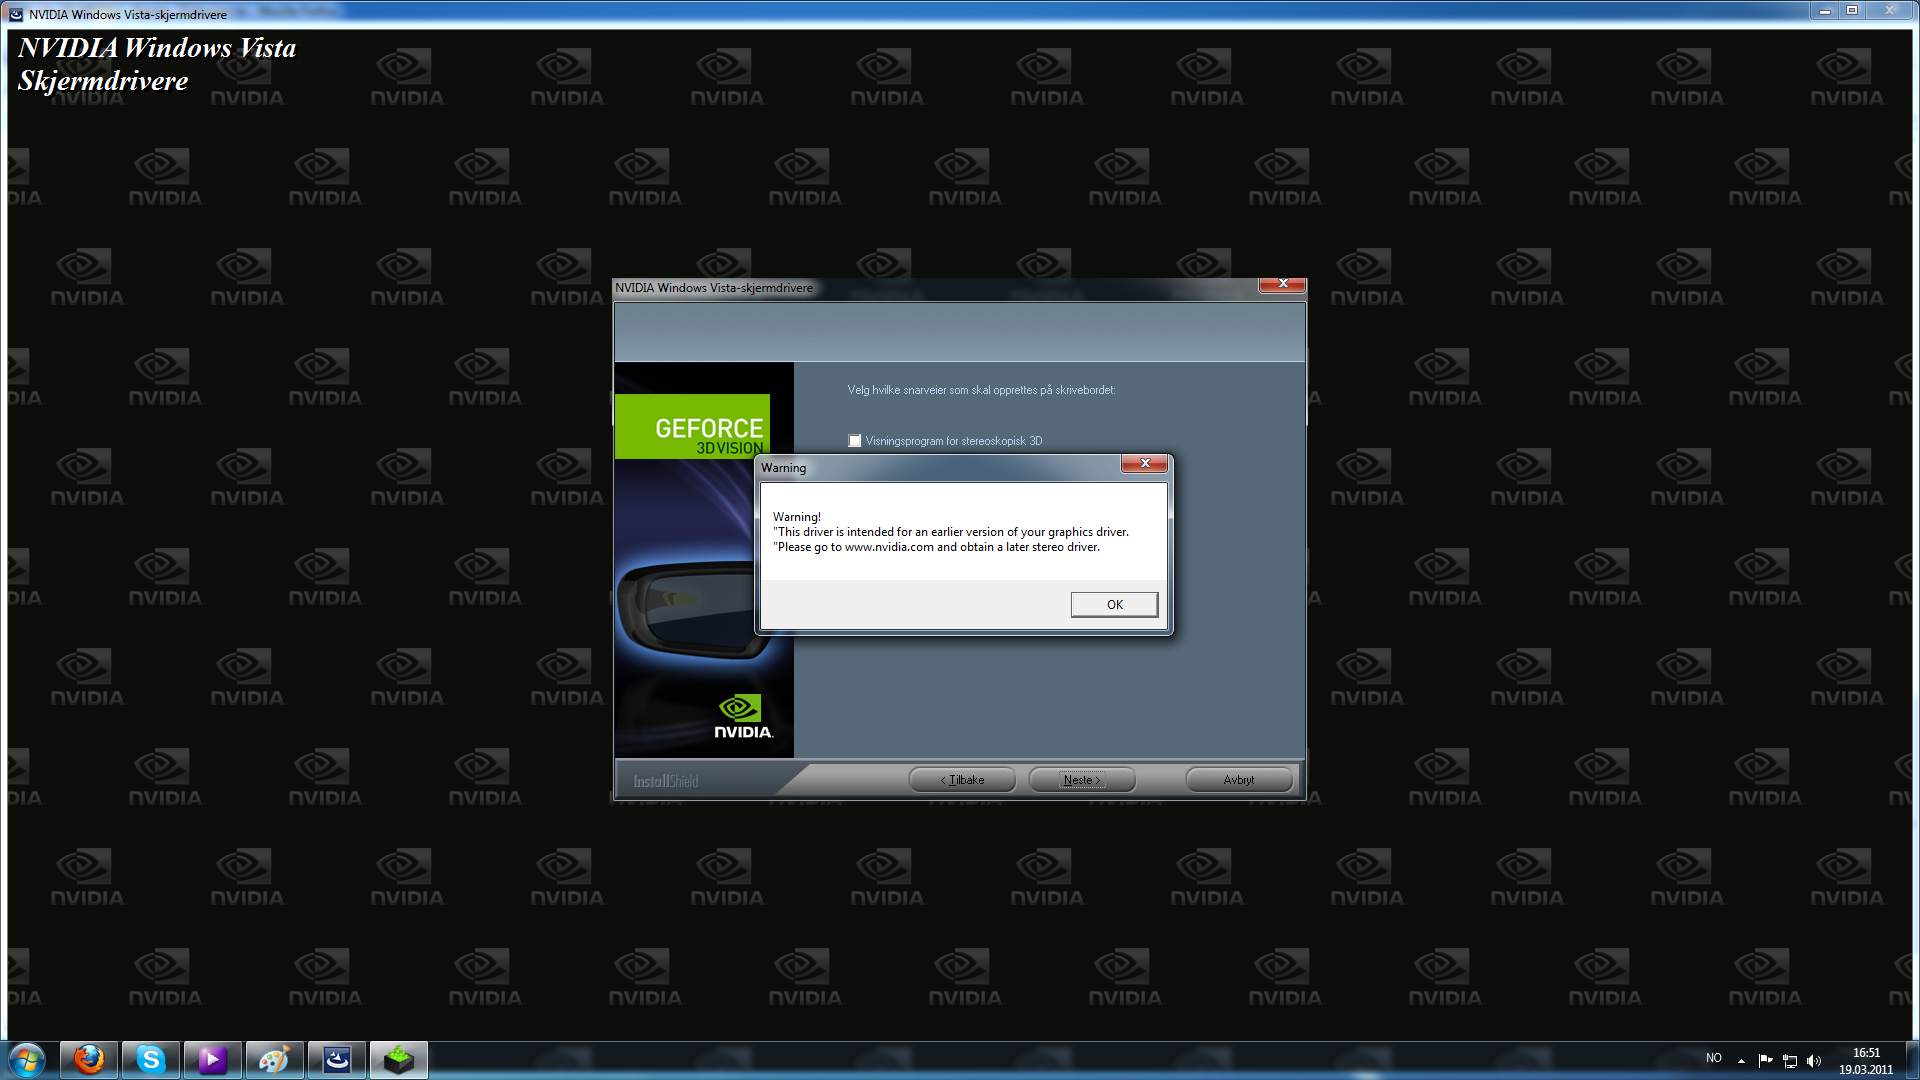This screenshot has height=1080, width=1920.
Task: Click the www.nvidia.com warning text line
Action: tap(938, 547)
